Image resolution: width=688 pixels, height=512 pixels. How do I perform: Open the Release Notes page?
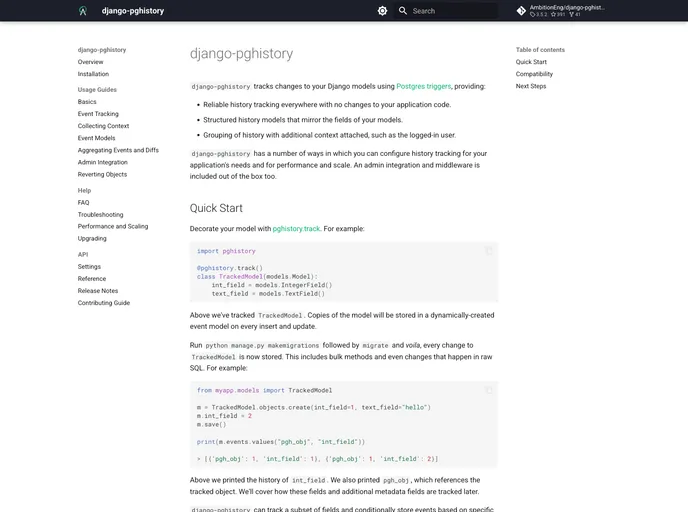coord(98,291)
